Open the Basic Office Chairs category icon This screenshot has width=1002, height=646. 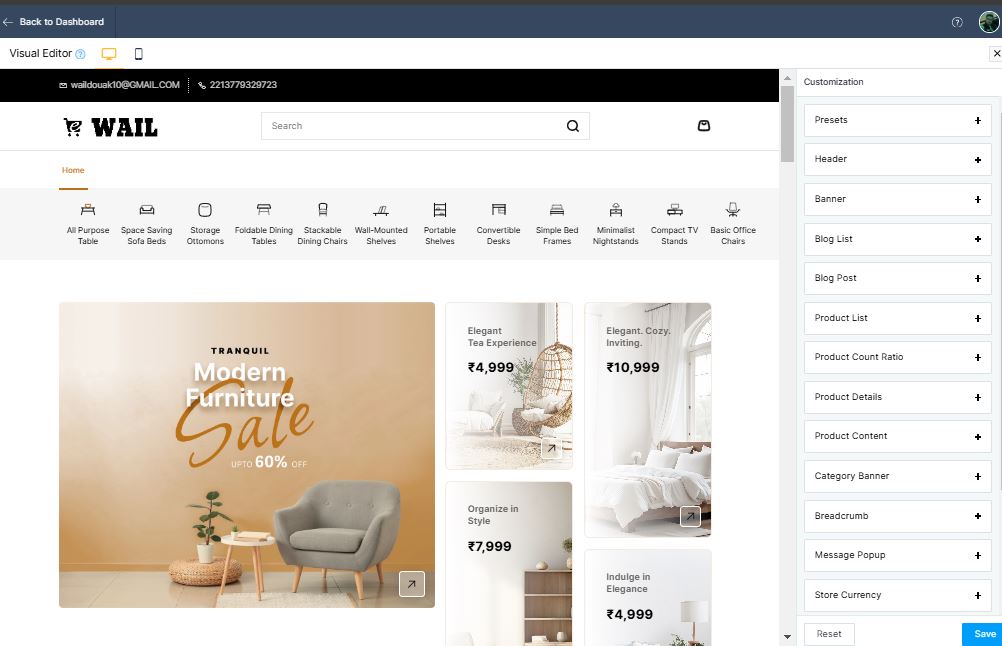pos(733,210)
